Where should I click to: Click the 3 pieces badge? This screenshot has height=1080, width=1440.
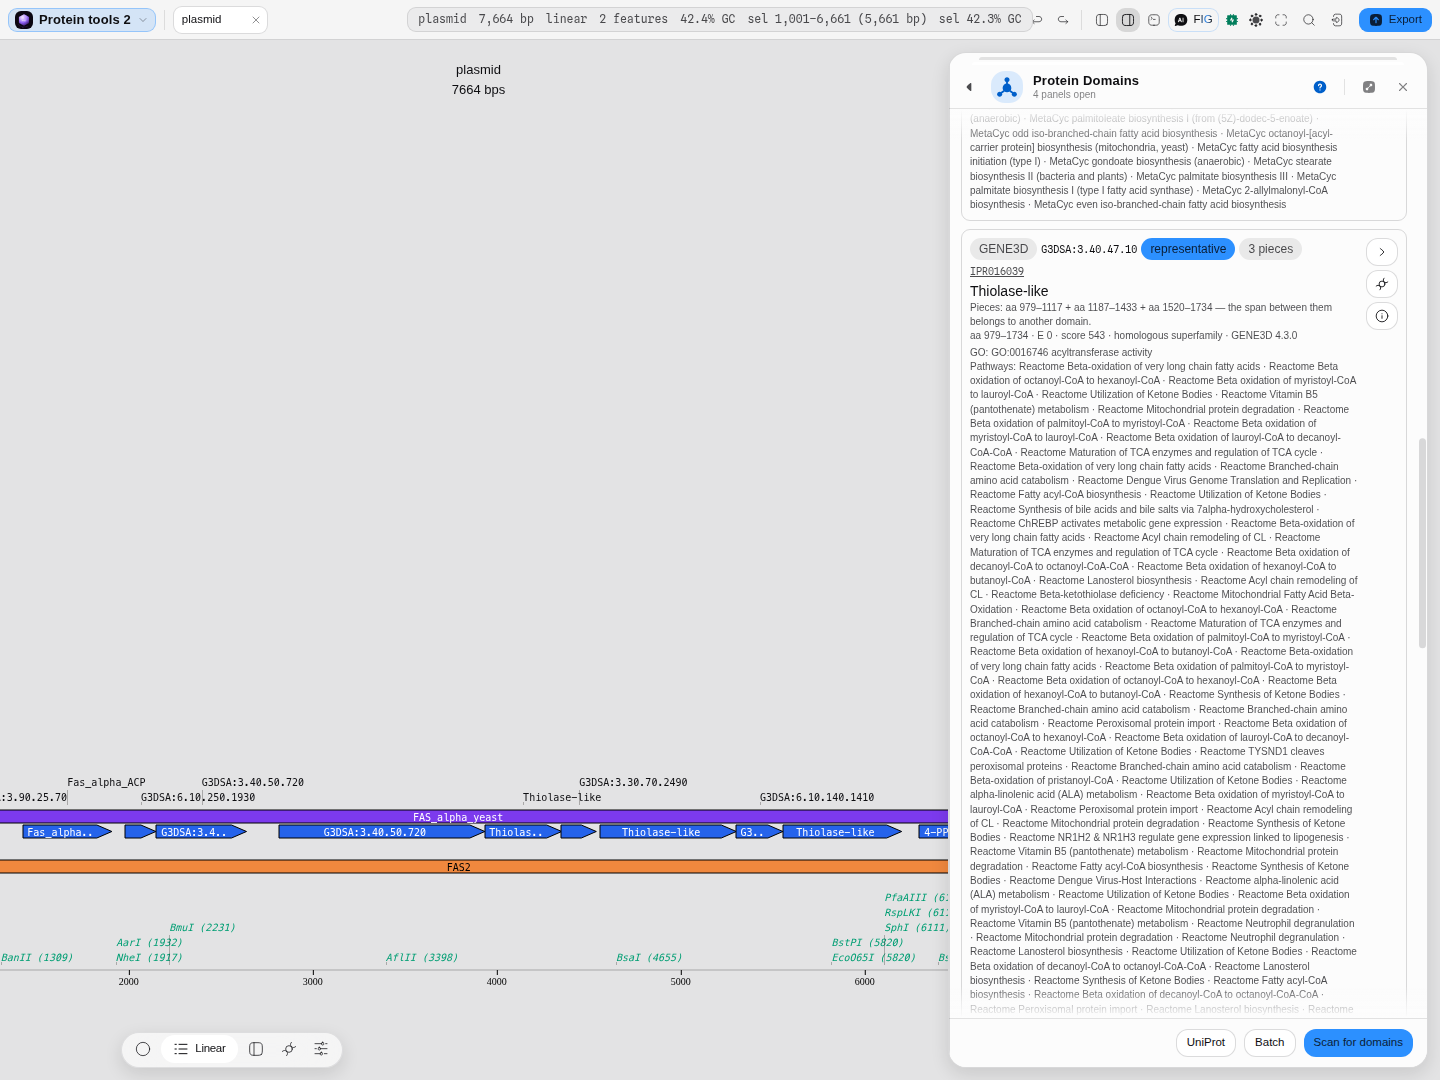coord(1270,249)
